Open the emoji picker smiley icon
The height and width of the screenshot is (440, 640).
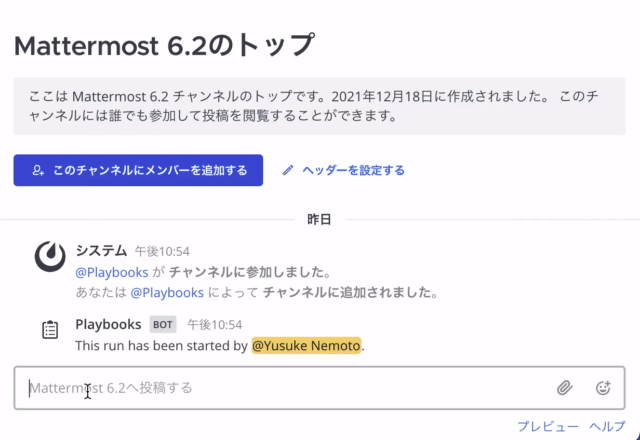(603, 388)
